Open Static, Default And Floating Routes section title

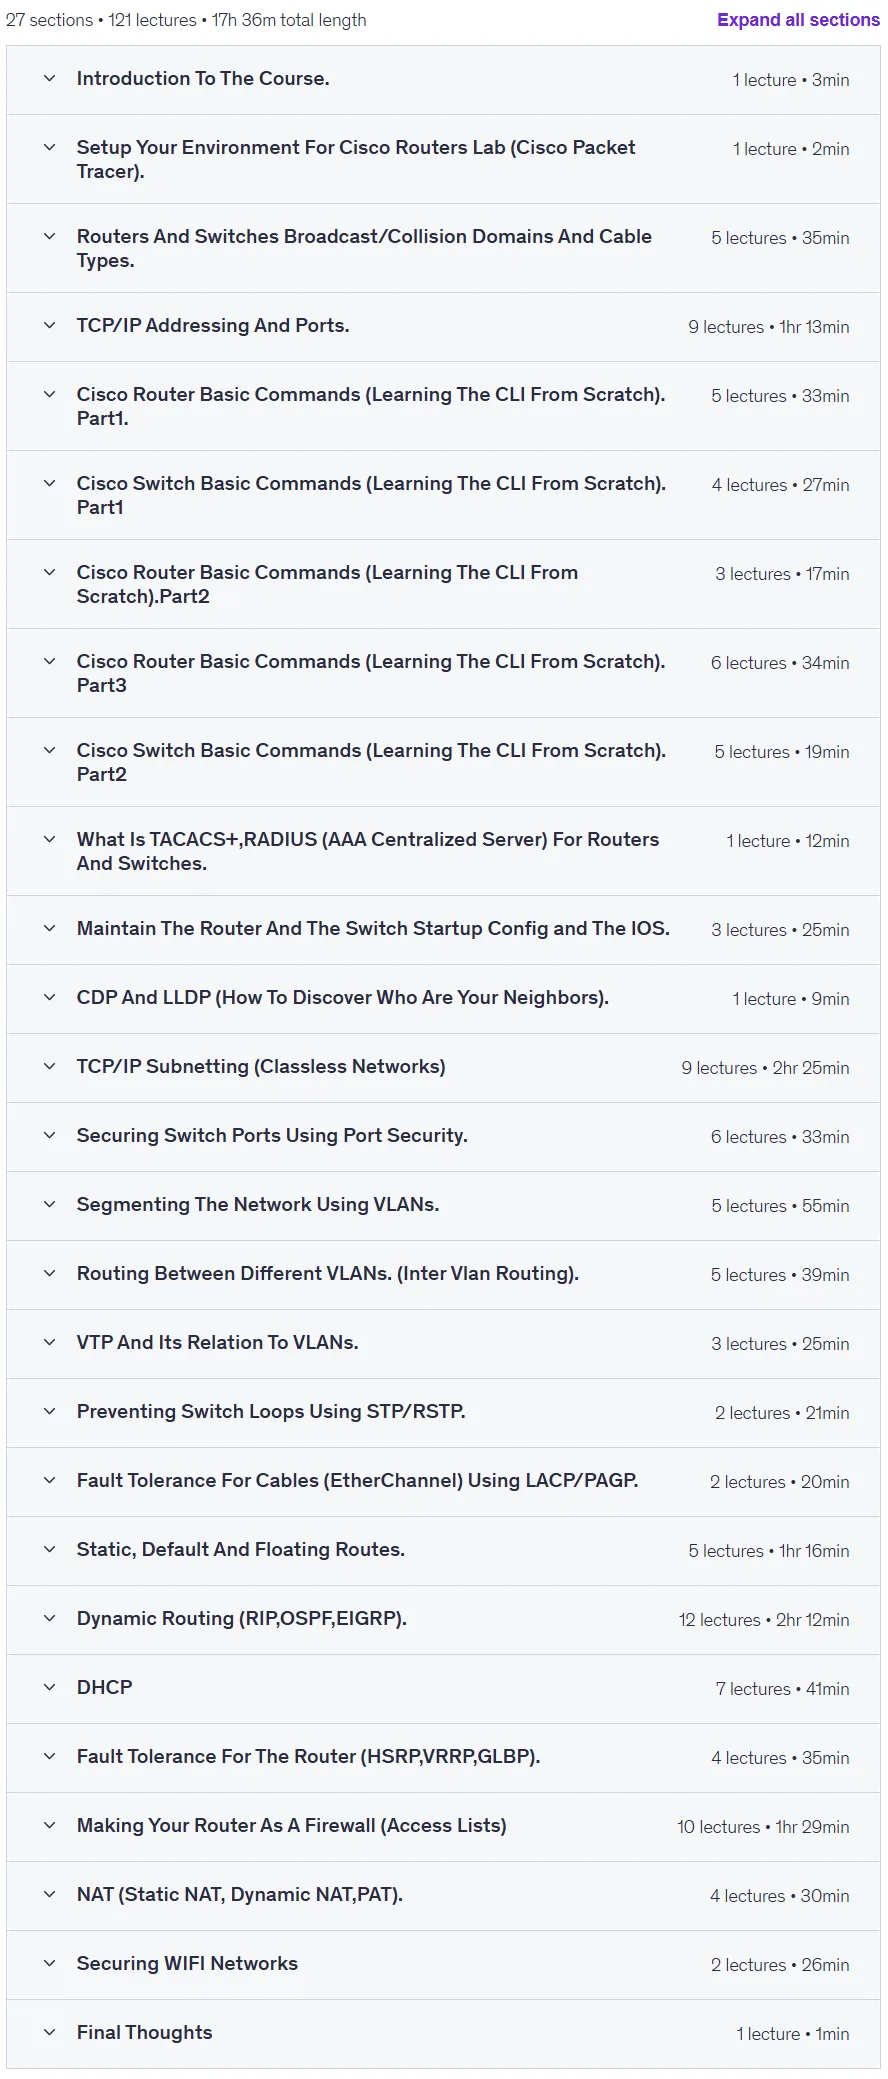click(241, 1550)
